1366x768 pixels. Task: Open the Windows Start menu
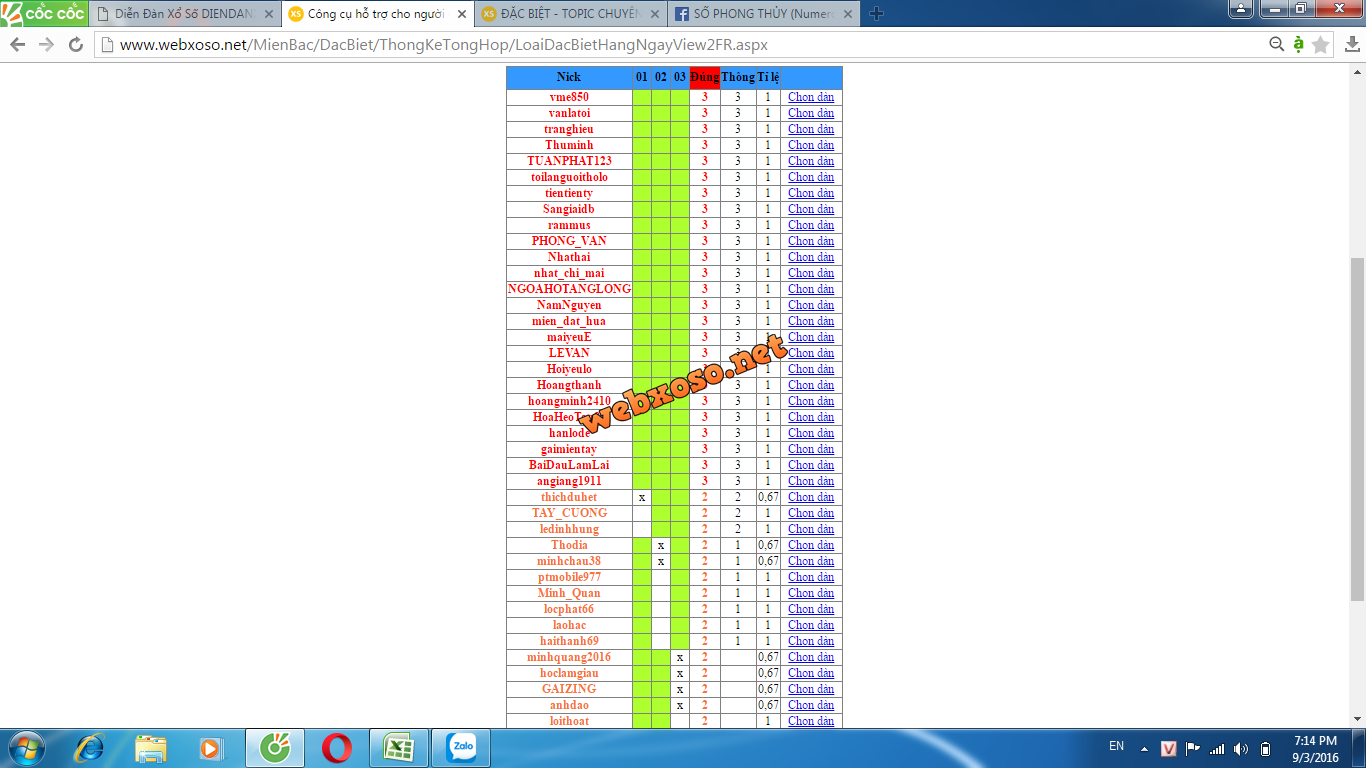pos(24,748)
